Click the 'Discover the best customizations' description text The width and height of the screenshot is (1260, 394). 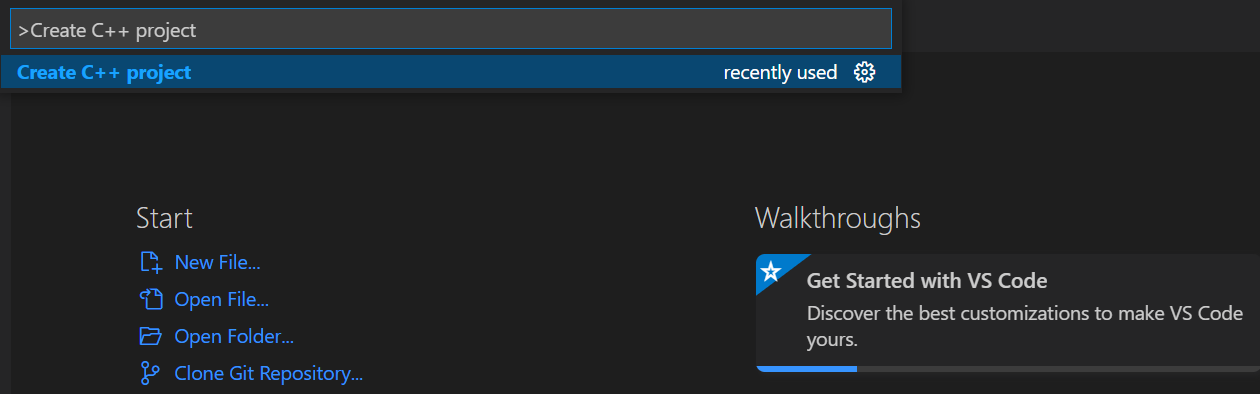click(x=1025, y=326)
